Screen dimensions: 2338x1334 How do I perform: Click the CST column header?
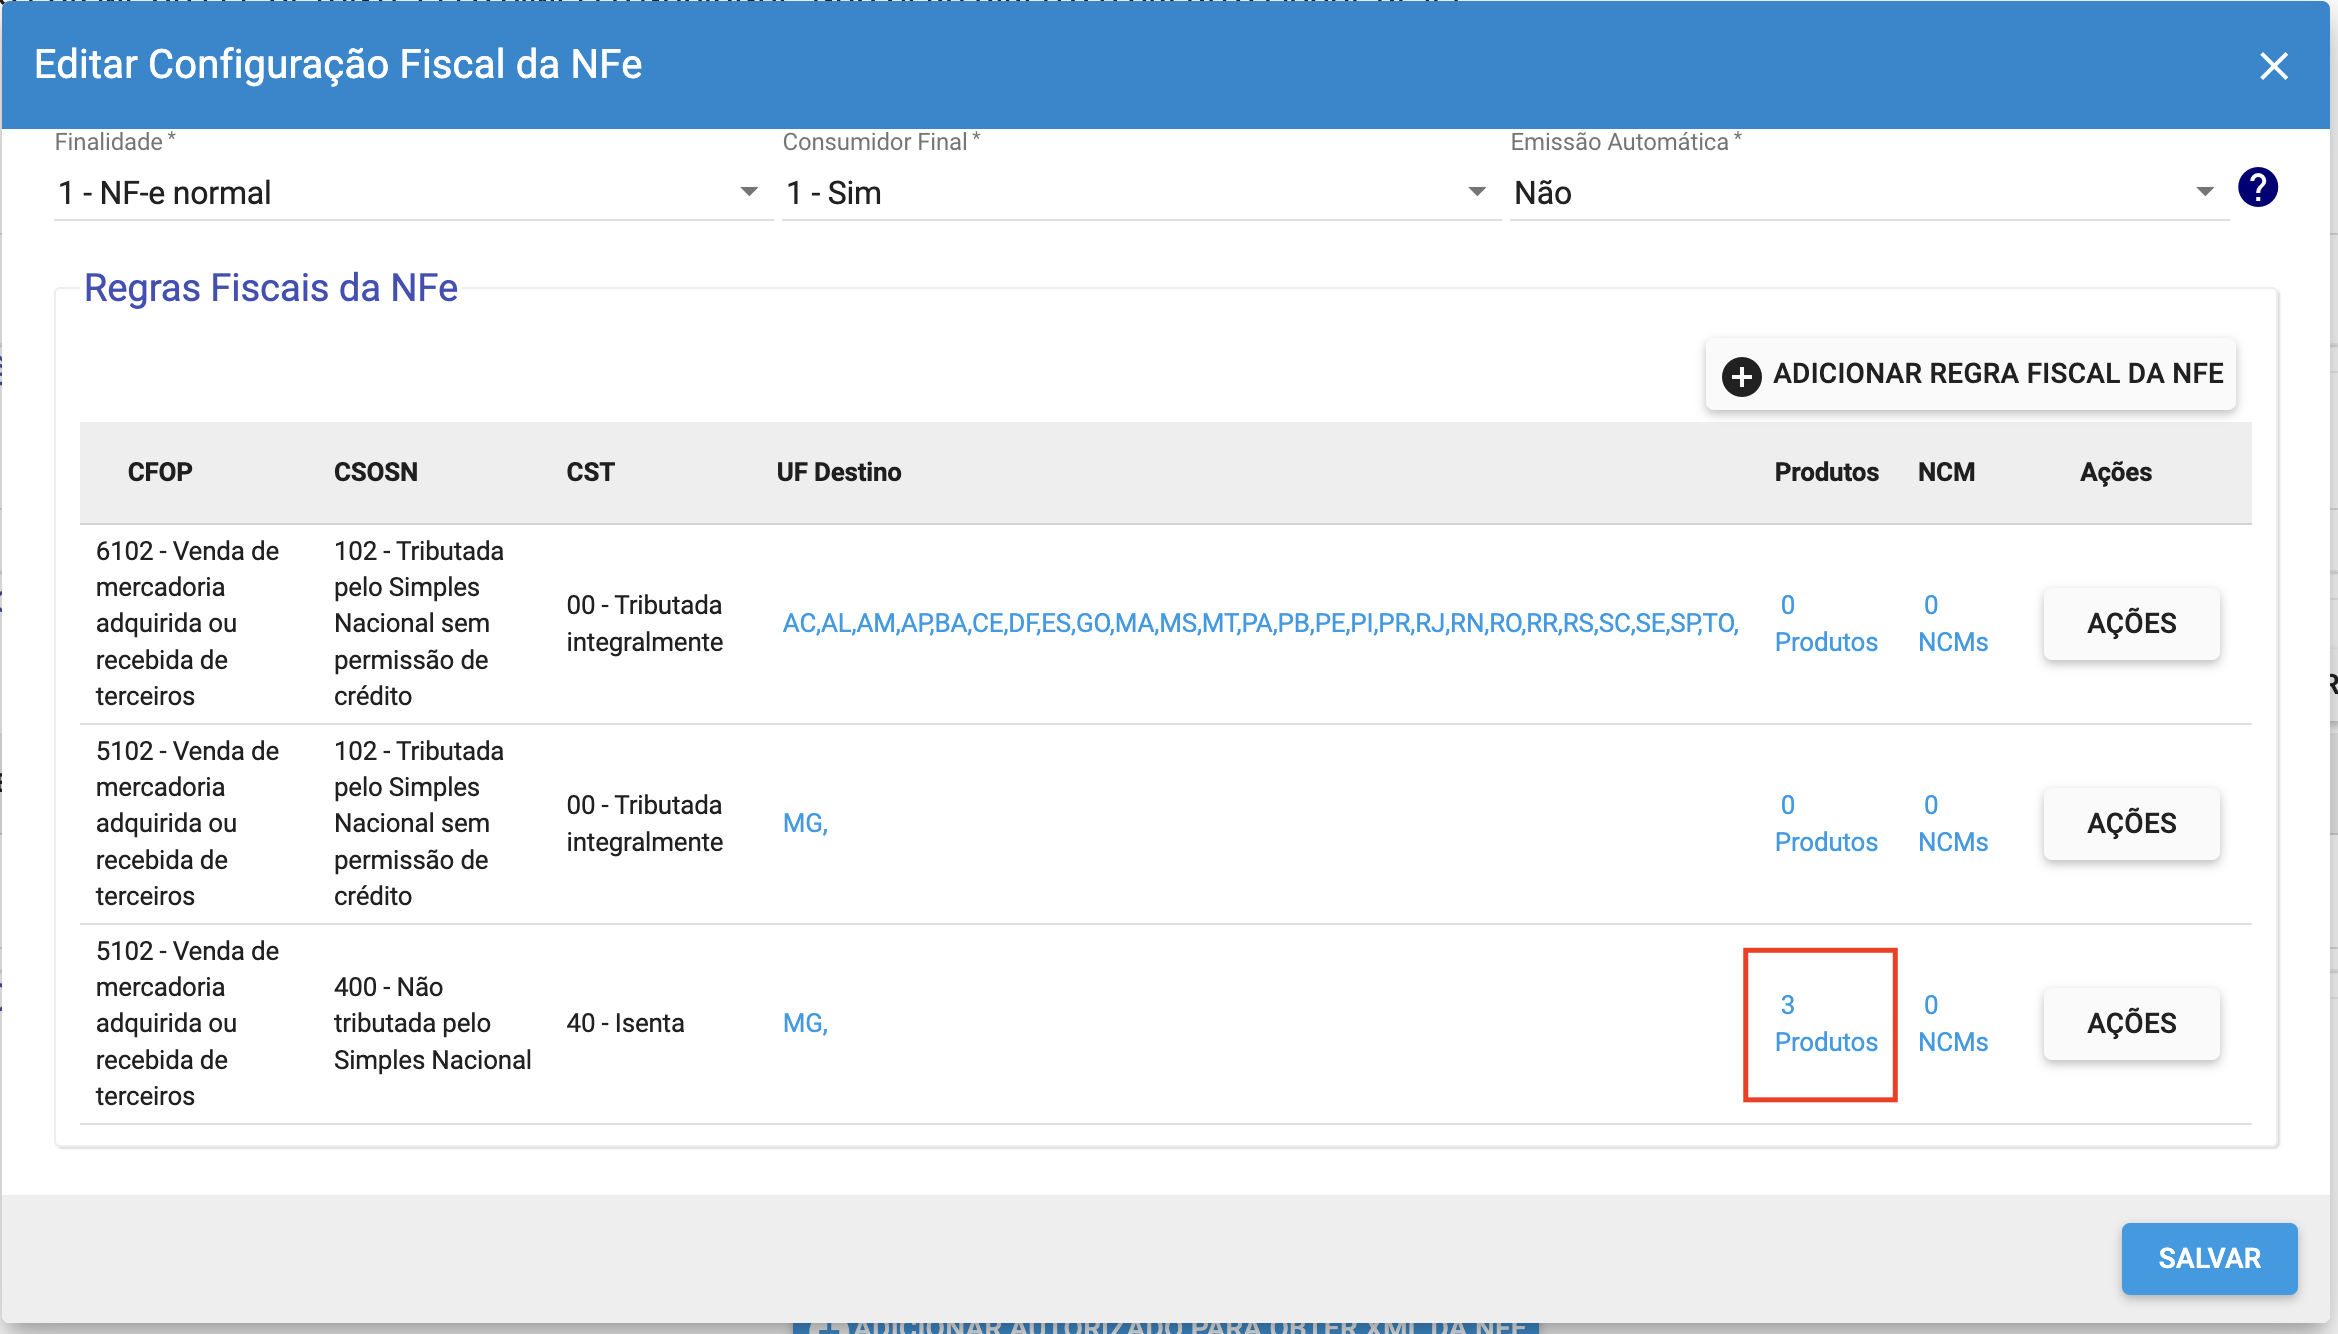(590, 472)
